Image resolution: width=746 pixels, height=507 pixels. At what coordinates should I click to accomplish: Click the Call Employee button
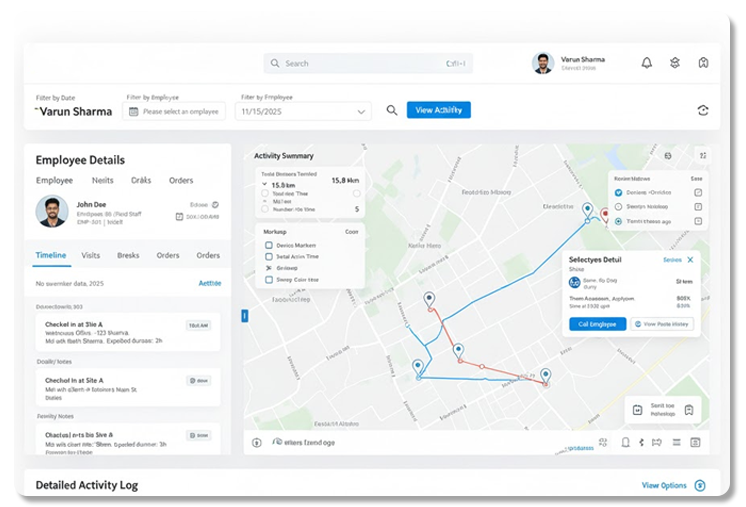(597, 324)
